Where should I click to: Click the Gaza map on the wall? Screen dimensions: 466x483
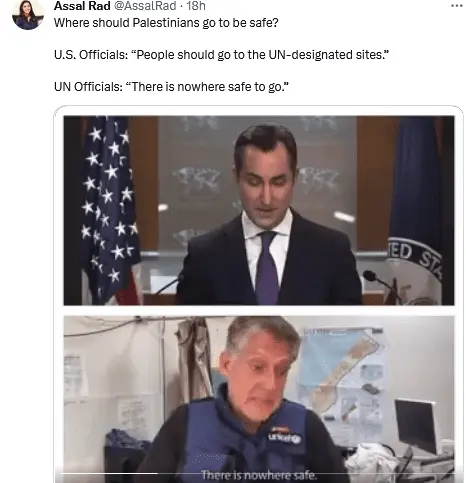click(342, 375)
